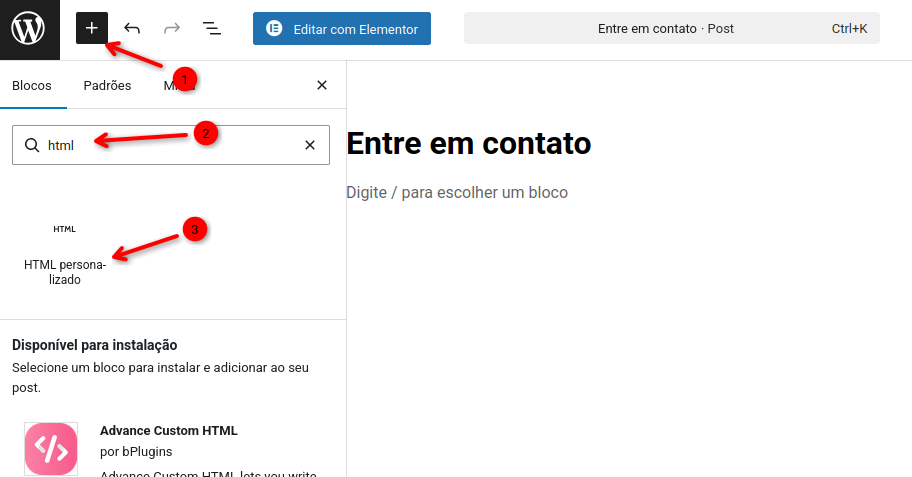Click the Advance Custom HTML title
Image resolution: width=912 pixels, height=477 pixels.
(169, 431)
